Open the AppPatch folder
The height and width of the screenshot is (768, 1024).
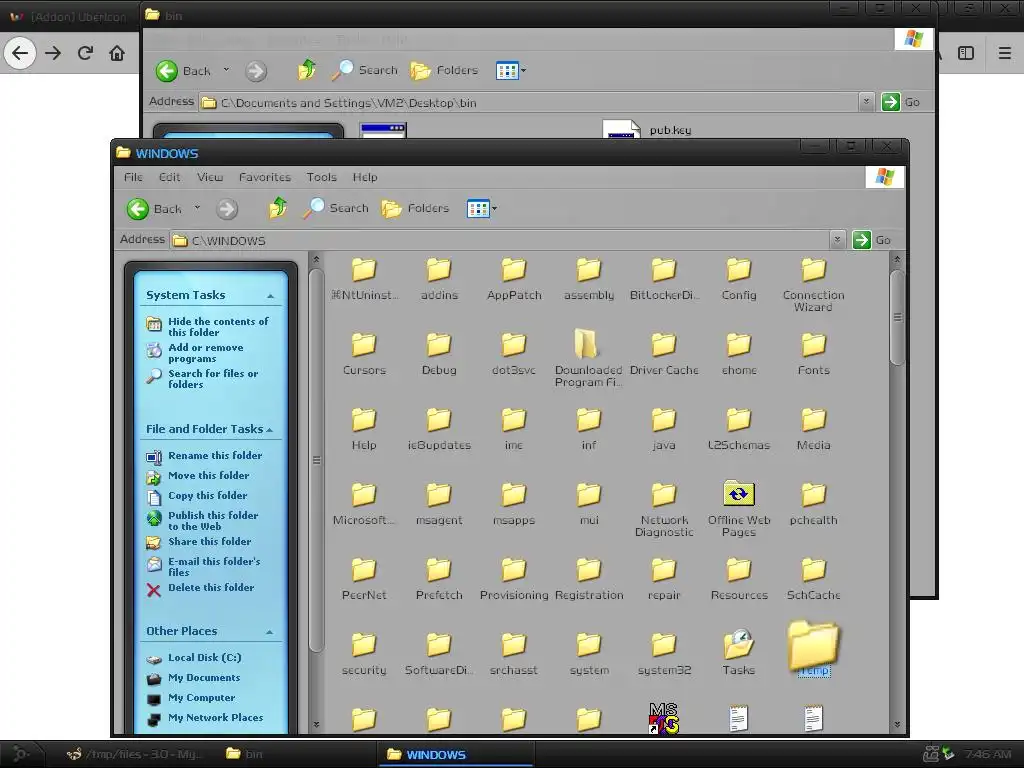tap(514, 279)
